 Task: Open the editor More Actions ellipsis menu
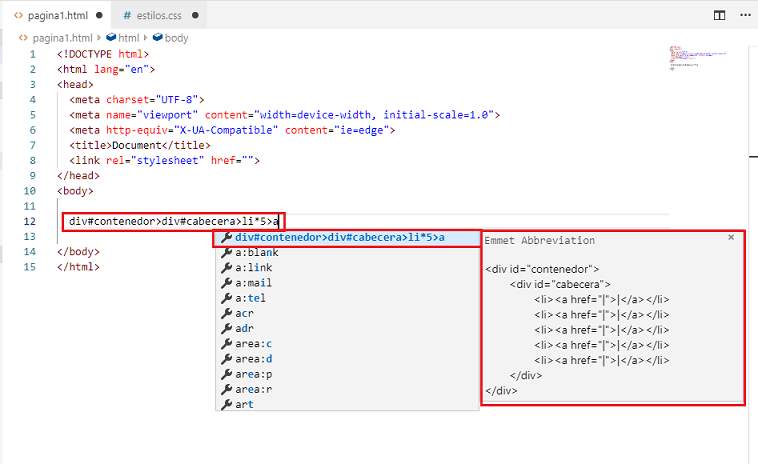click(745, 15)
